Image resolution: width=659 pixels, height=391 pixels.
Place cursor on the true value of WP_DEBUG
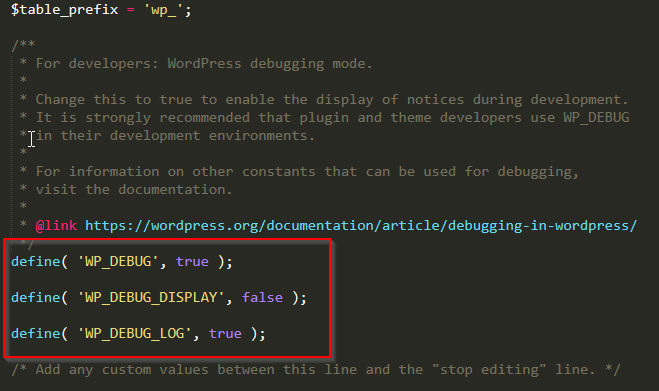192,262
